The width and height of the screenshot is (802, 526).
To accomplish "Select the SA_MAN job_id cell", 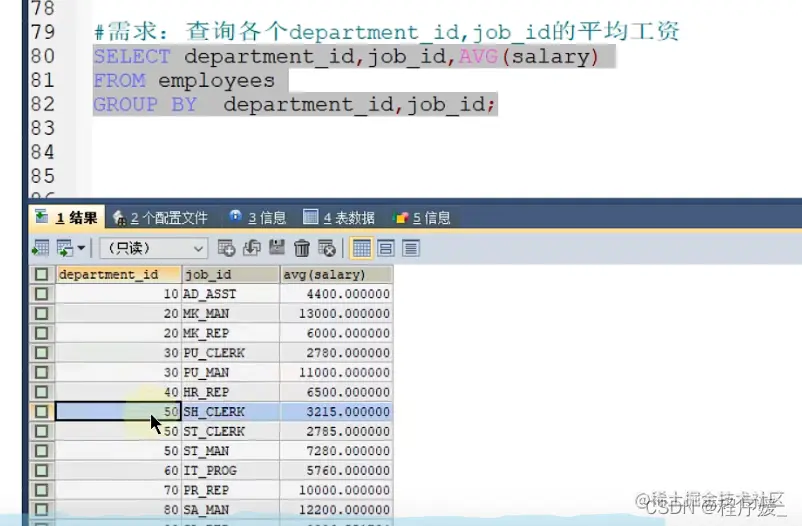I will pyautogui.click(x=231, y=510).
